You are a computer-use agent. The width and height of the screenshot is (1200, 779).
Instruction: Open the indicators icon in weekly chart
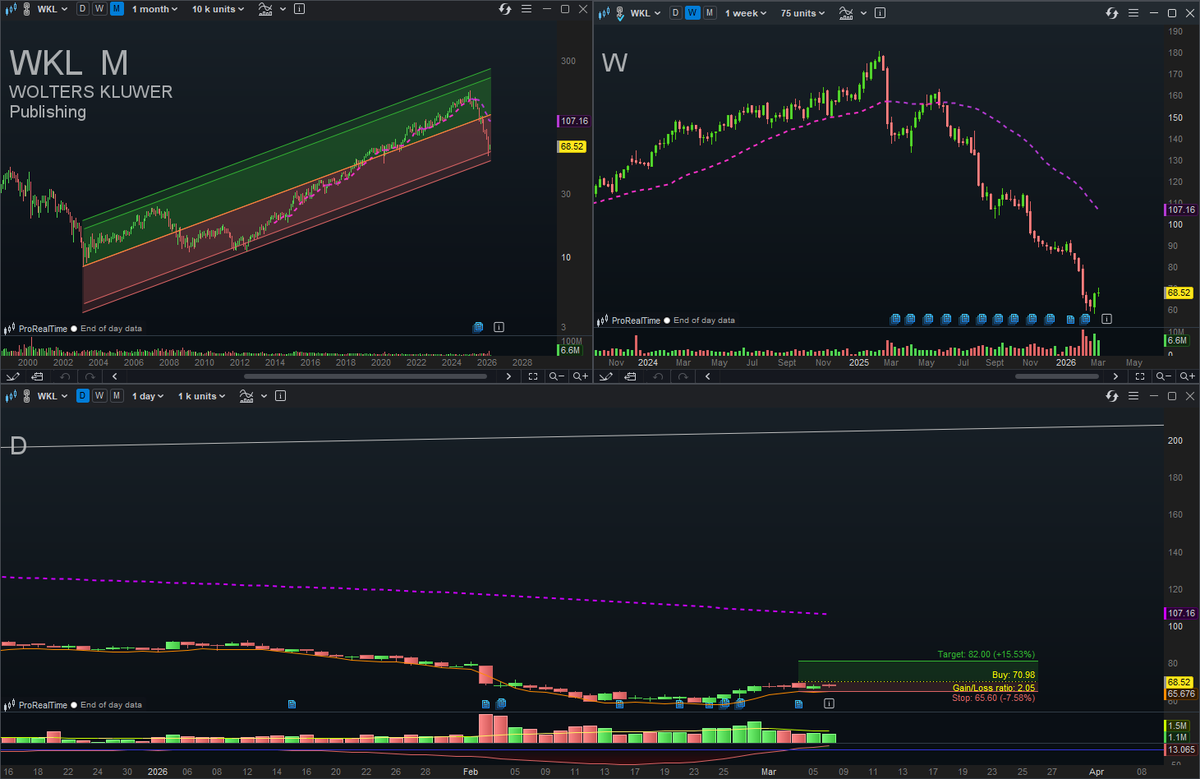[846, 13]
